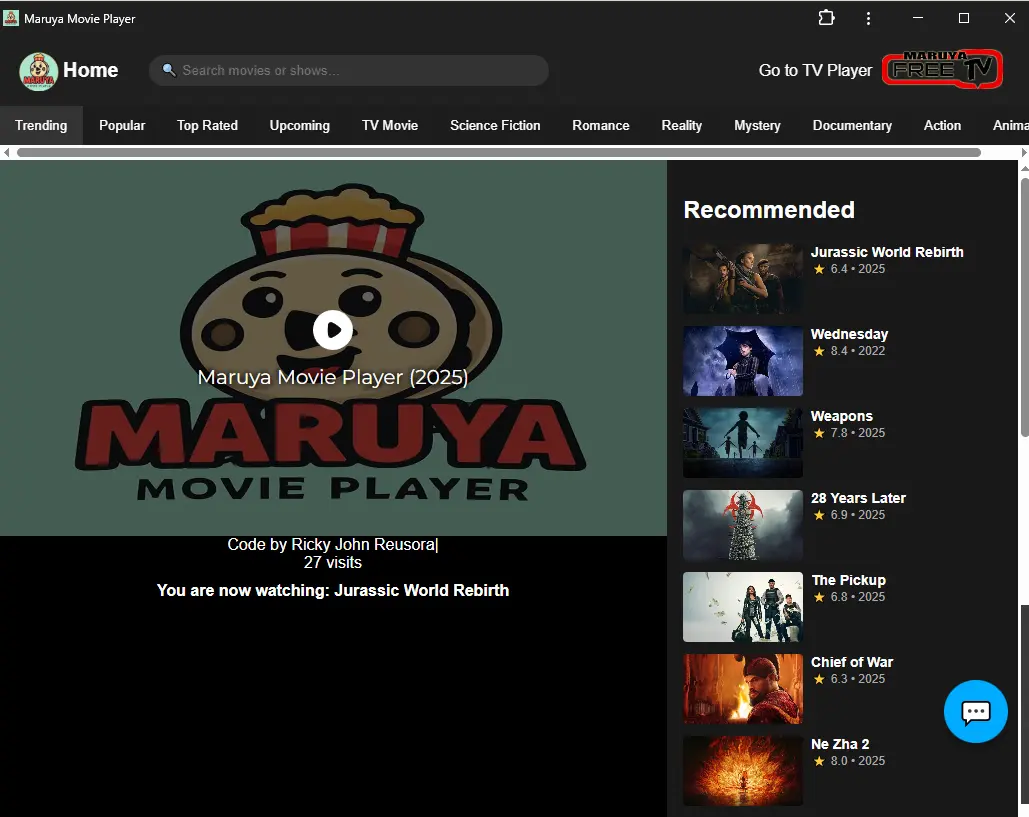
Task: Open the Action category
Action: pos(942,125)
